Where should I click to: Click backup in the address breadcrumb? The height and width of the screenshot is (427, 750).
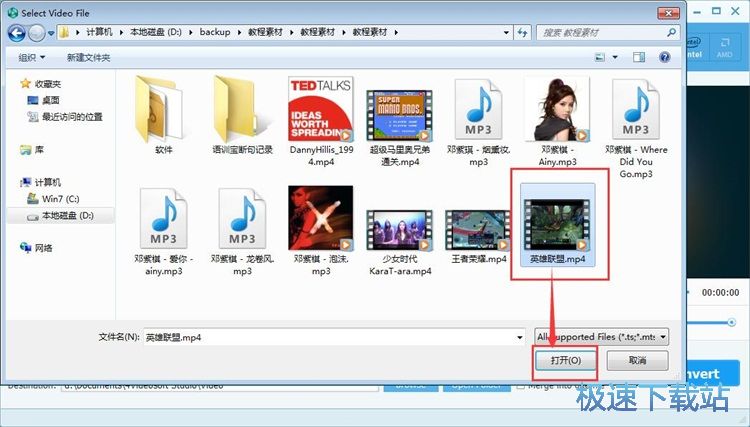pyautogui.click(x=215, y=32)
